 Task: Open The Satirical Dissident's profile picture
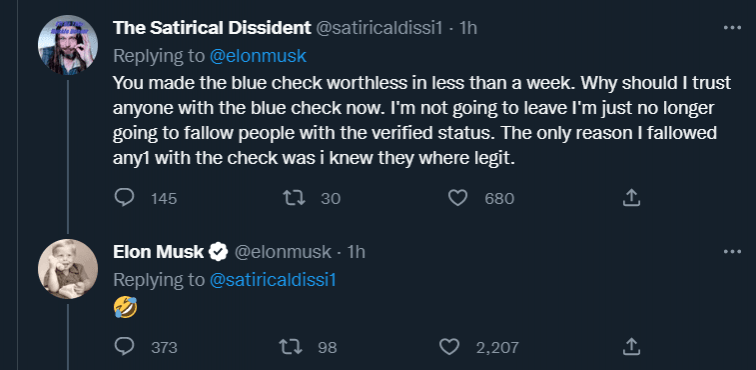tap(68, 45)
